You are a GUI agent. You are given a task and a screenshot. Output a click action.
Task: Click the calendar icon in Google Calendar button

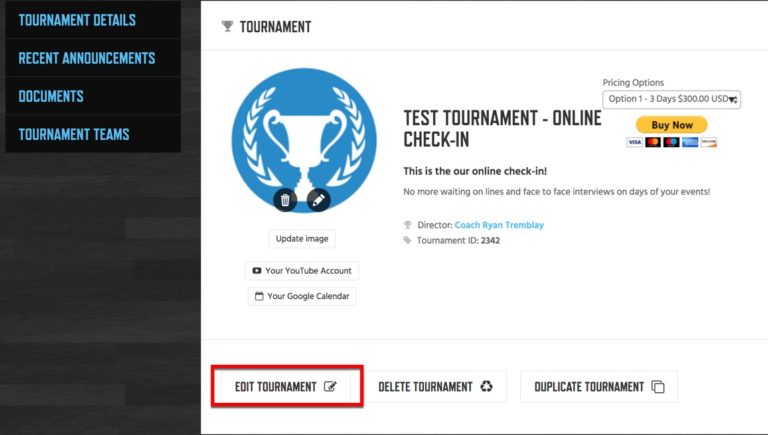(259, 296)
